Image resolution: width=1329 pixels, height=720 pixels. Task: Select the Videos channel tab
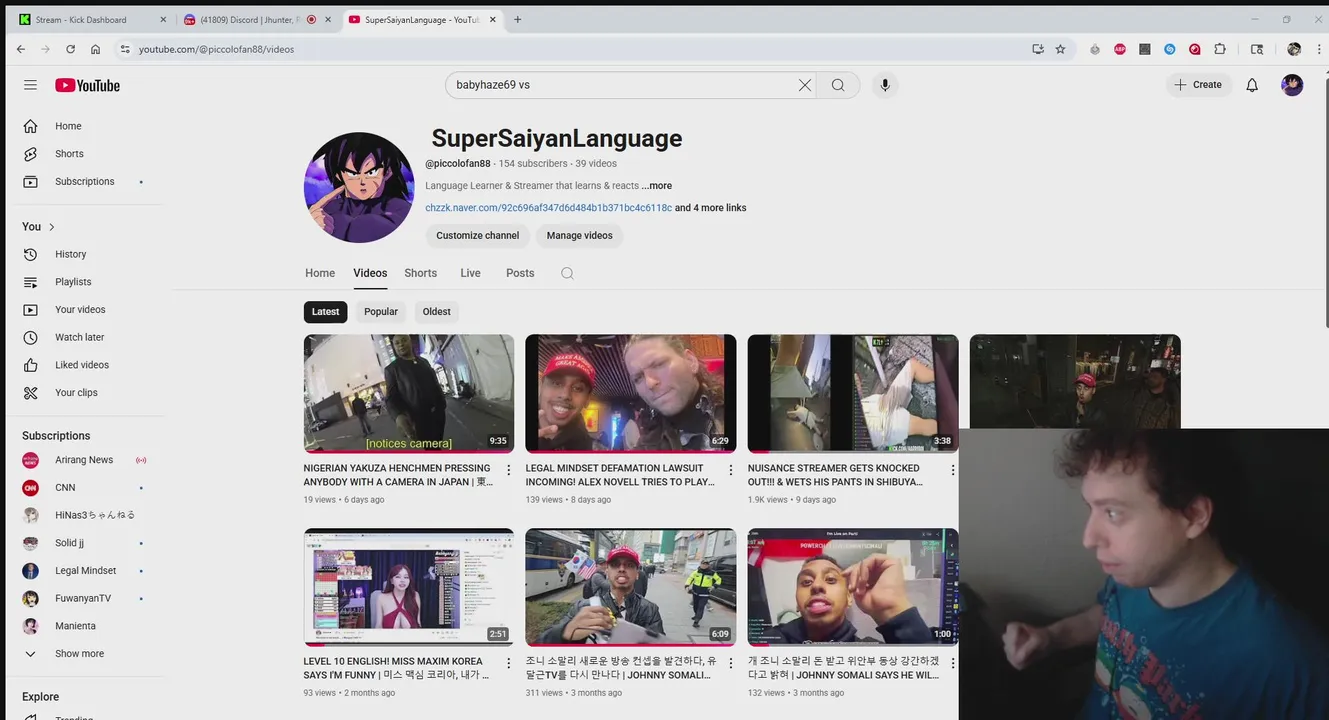click(370, 273)
